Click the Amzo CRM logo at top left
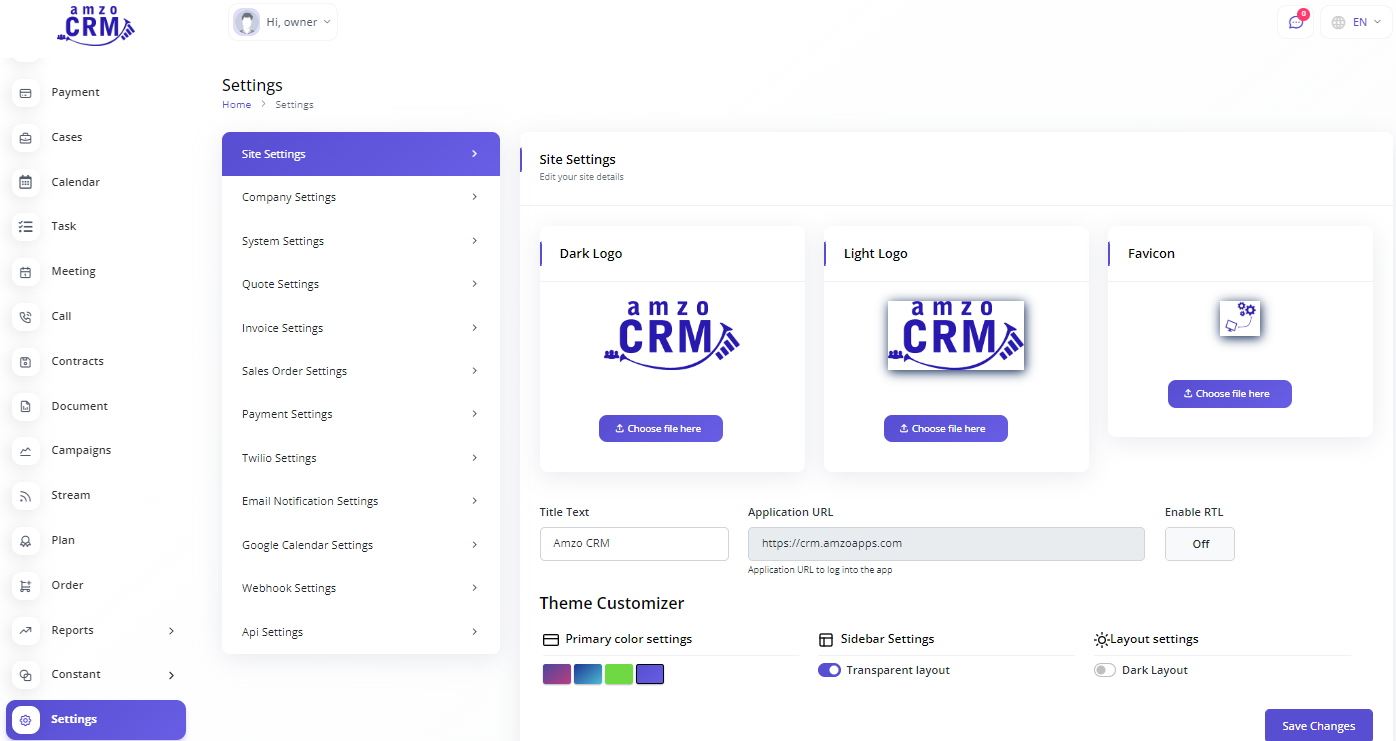Image resolution: width=1396 pixels, height=741 pixels. point(96,24)
